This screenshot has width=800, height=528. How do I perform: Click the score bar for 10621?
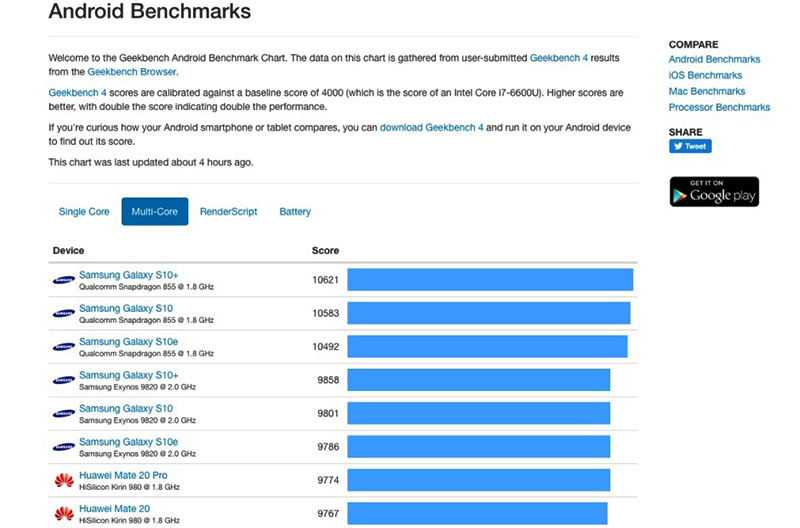pyautogui.click(x=490, y=280)
